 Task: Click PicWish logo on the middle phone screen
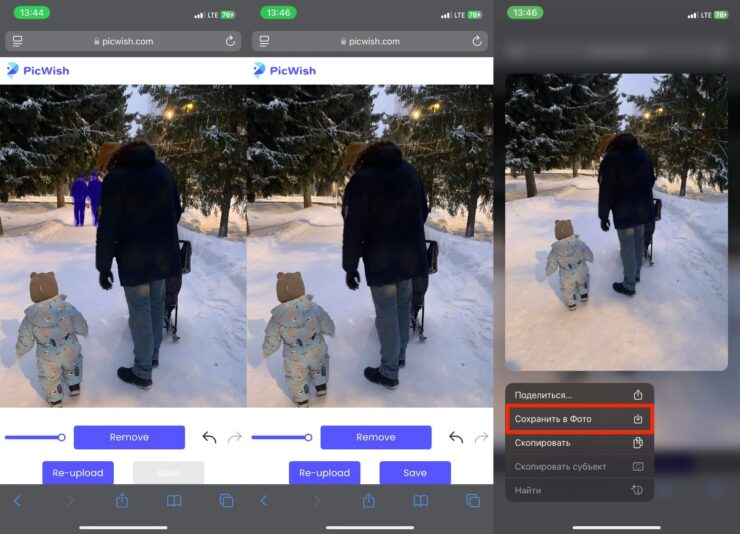point(285,70)
